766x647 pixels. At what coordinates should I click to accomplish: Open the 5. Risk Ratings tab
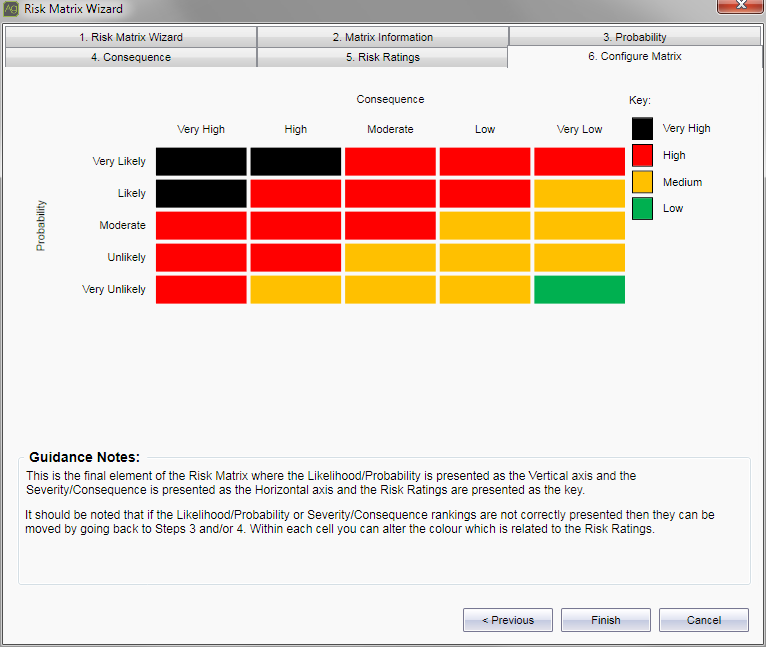tap(383, 57)
